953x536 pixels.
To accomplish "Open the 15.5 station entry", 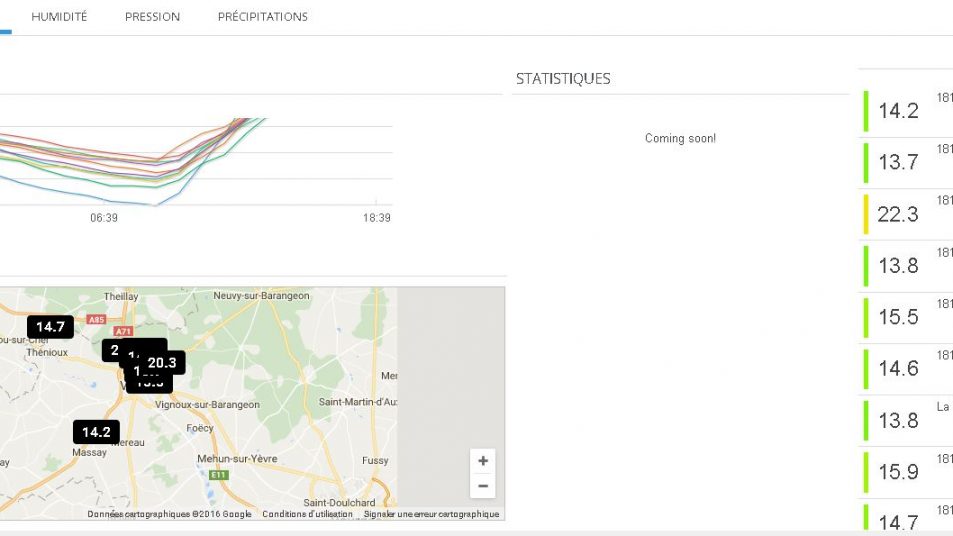I will click(x=897, y=317).
